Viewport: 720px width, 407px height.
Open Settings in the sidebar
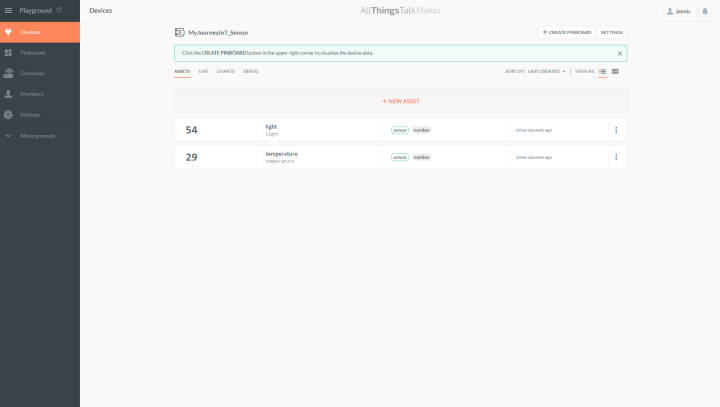pyautogui.click(x=40, y=115)
